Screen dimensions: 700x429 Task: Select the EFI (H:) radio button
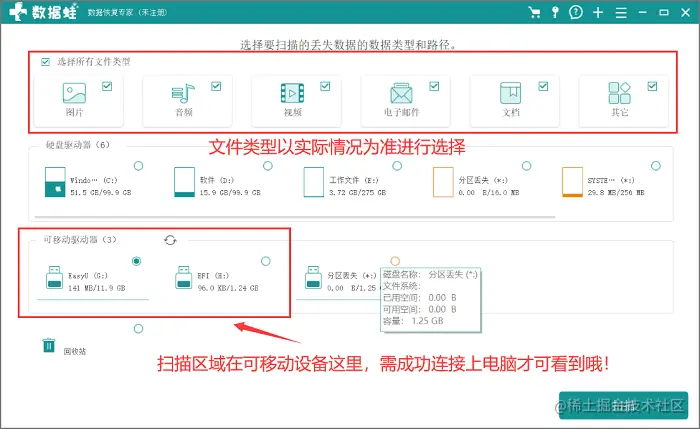[x=266, y=261]
